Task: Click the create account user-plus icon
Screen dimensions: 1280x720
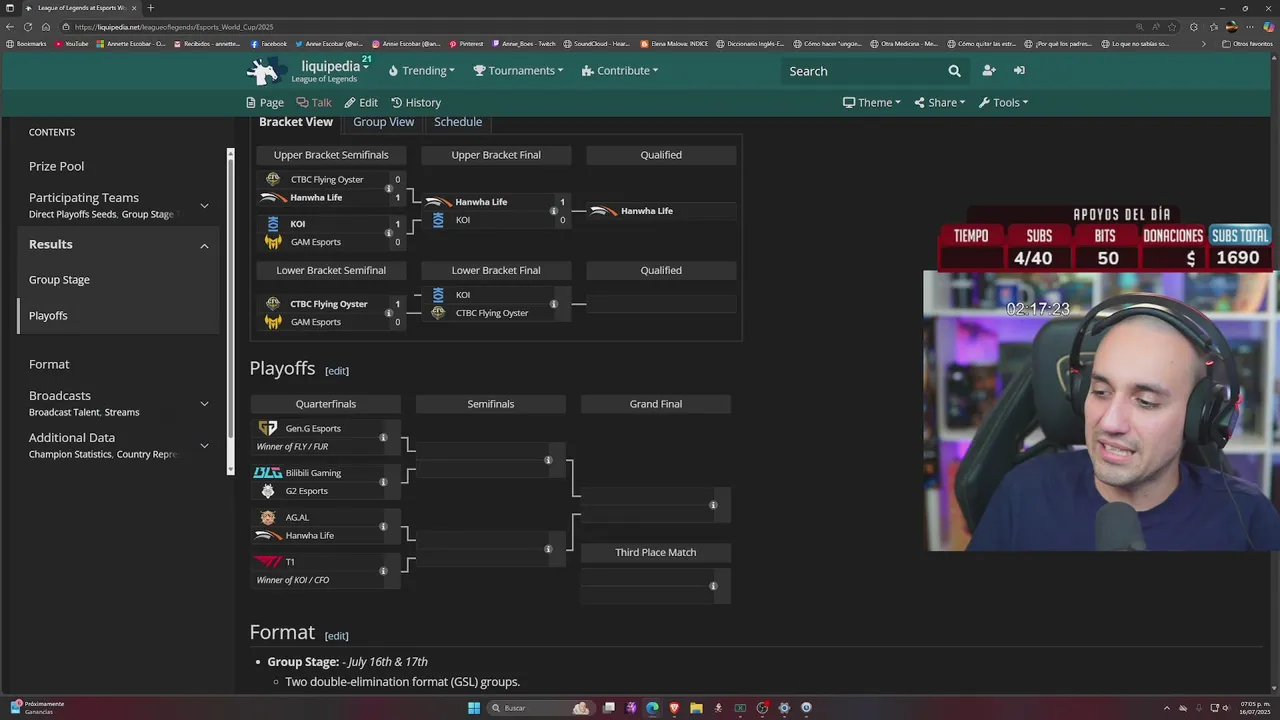Action: pyautogui.click(x=989, y=70)
